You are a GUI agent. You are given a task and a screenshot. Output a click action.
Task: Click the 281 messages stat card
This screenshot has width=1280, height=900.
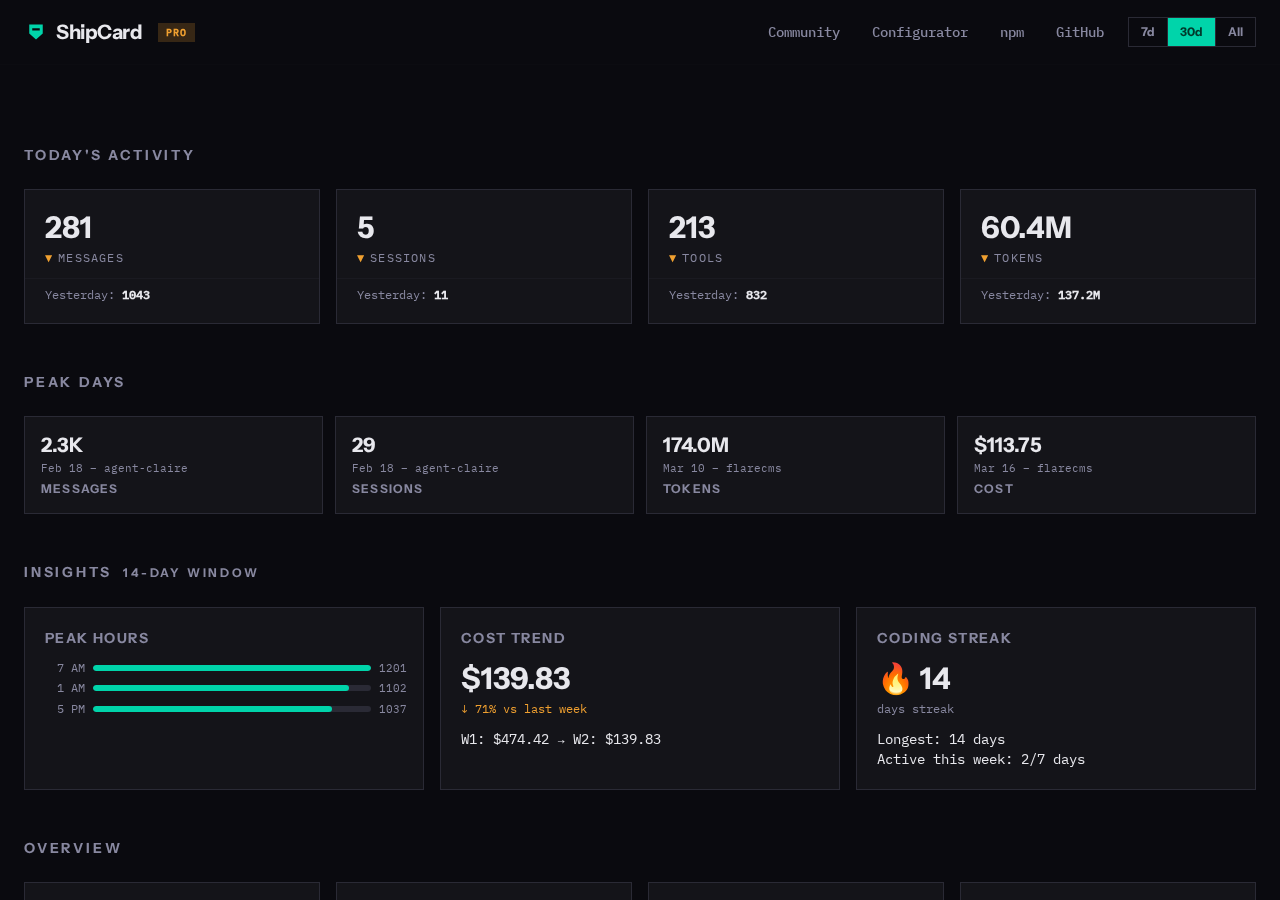172,256
